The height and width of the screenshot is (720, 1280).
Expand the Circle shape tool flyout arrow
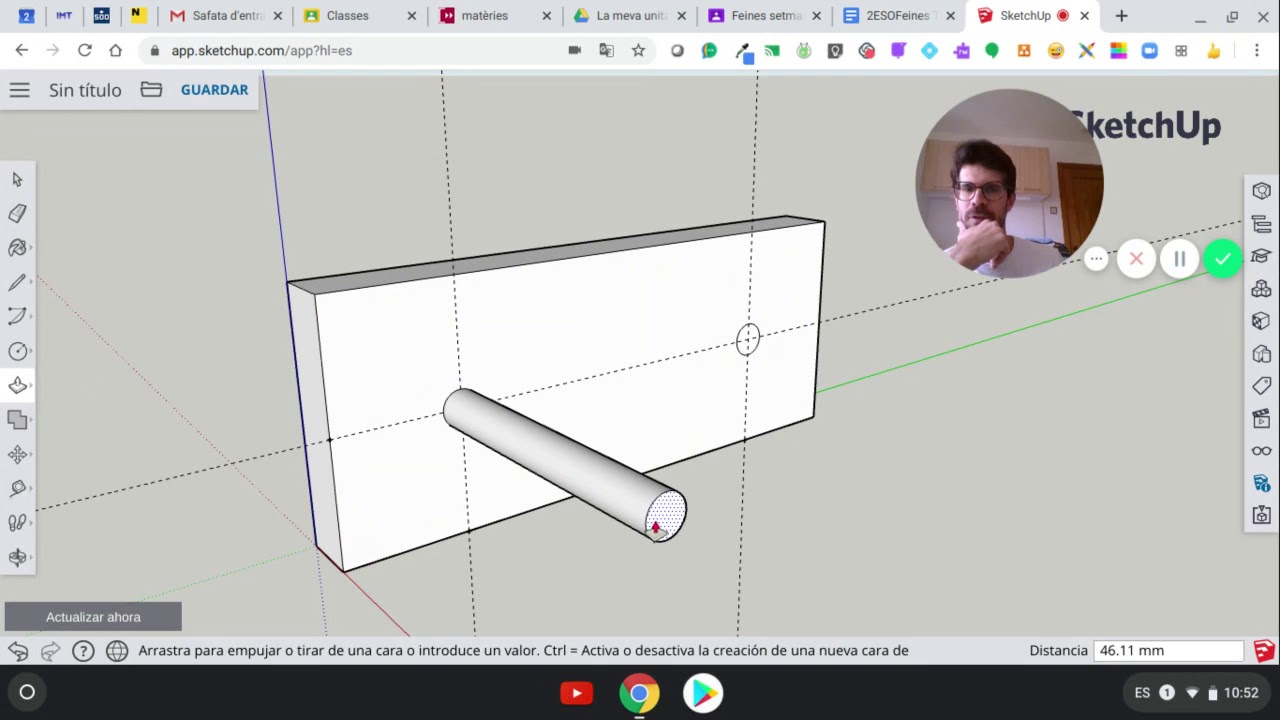point(31,351)
